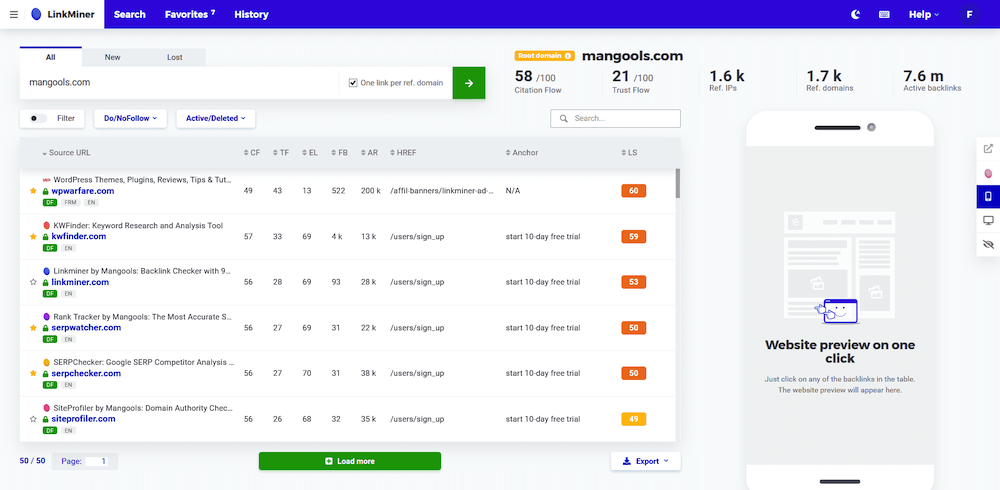This screenshot has width=1000, height=490.
Task: Expand the Do/NoFollow dropdown
Action: [x=130, y=118]
